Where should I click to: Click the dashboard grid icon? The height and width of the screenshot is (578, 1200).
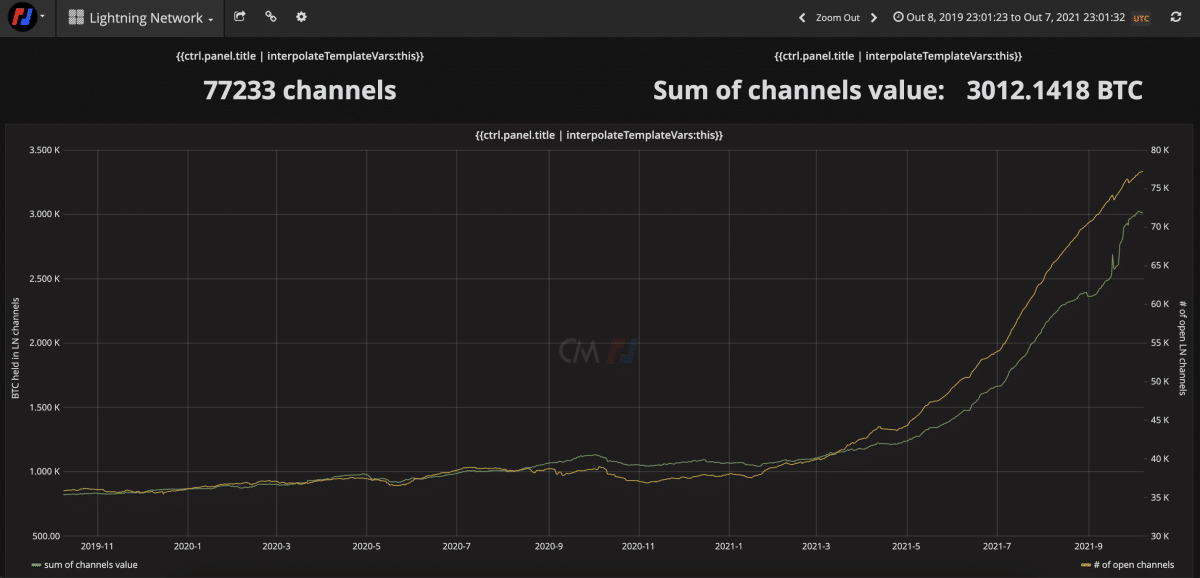(x=76, y=18)
